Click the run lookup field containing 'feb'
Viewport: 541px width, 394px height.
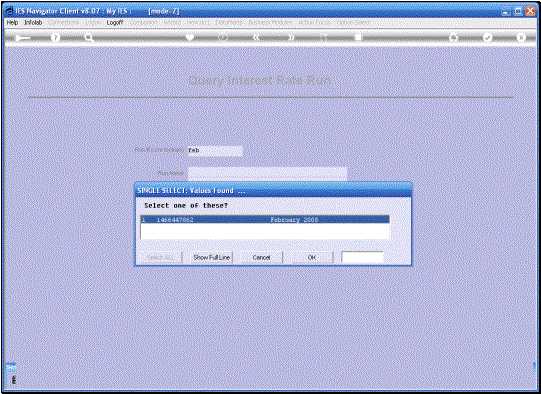[215, 151]
